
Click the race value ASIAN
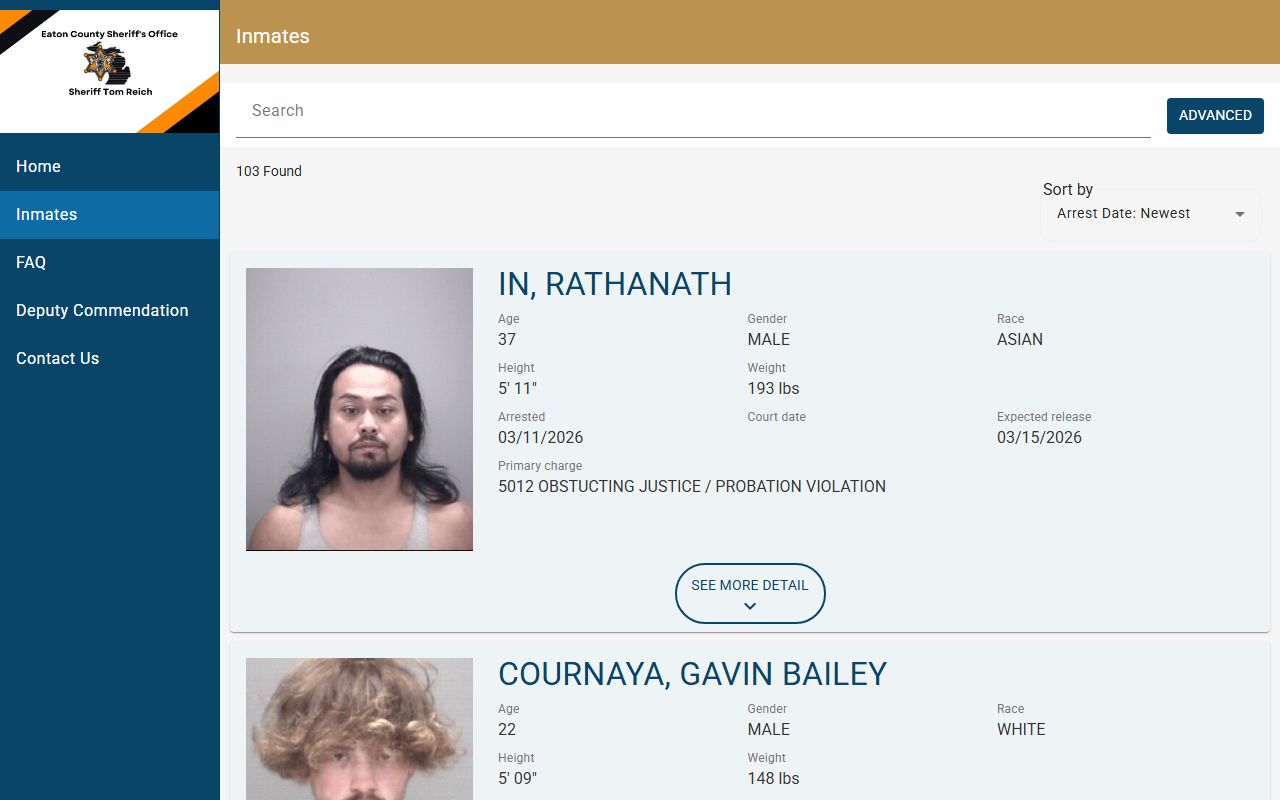pyautogui.click(x=1020, y=340)
